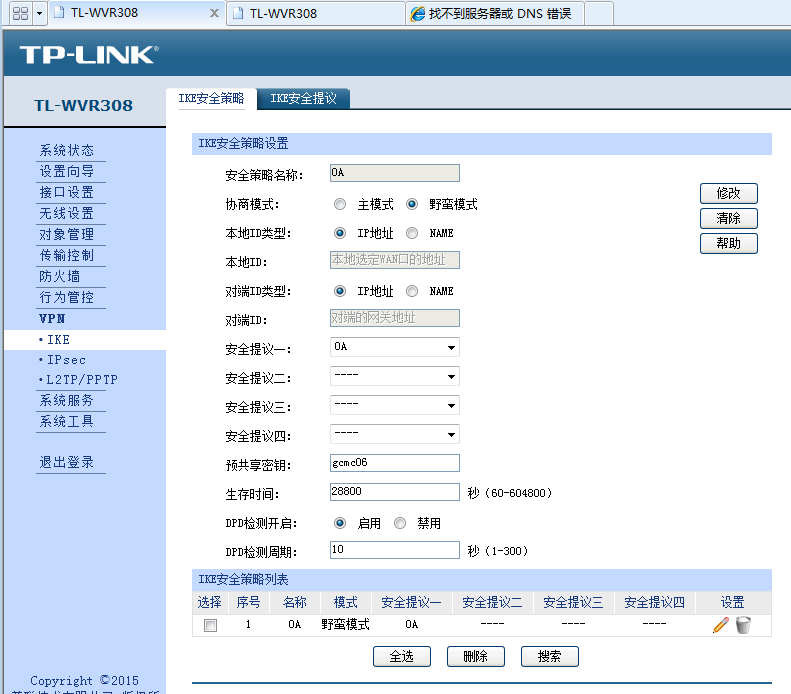The height and width of the screenshot is (694, 791).
Task: Click the VPN sidebar section
Action: point(52,319)
